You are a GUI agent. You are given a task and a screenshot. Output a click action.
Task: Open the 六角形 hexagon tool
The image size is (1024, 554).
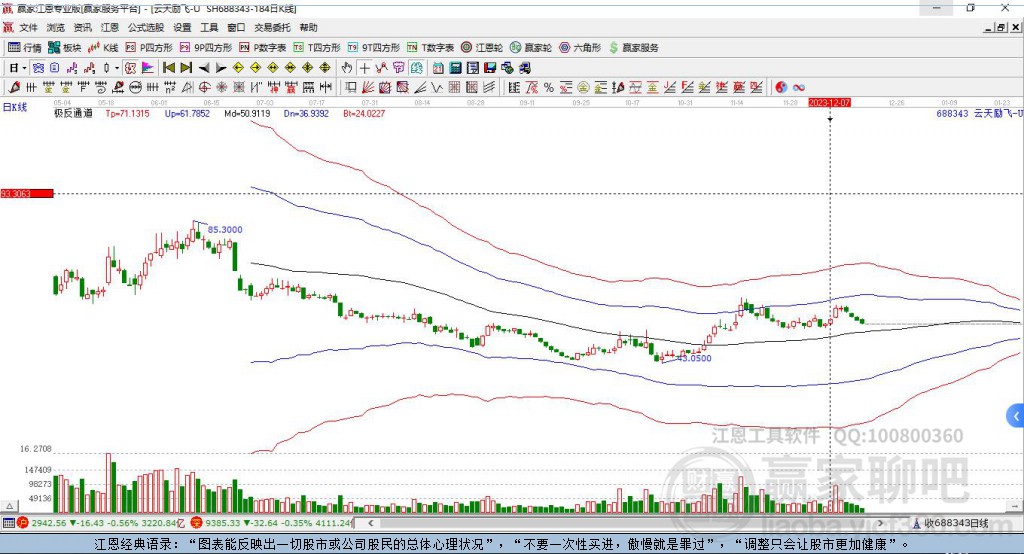pos(579,48)
